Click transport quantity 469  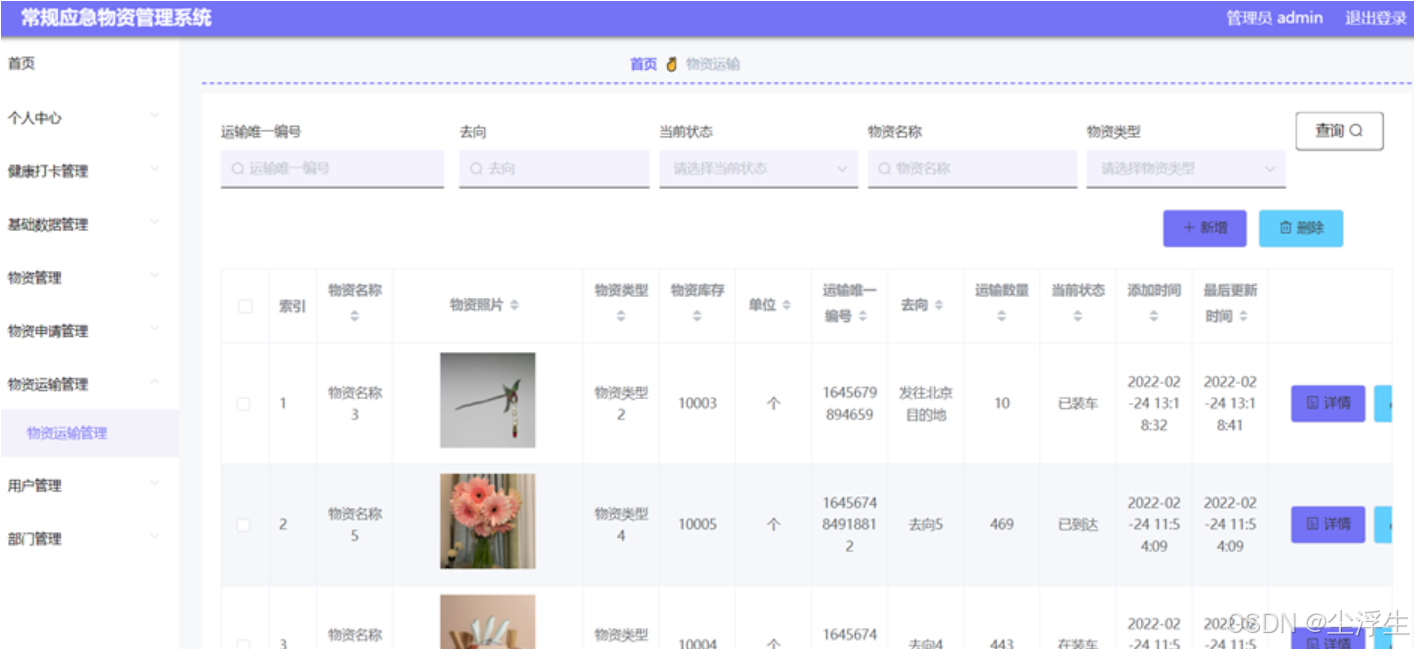[1002, 525]
